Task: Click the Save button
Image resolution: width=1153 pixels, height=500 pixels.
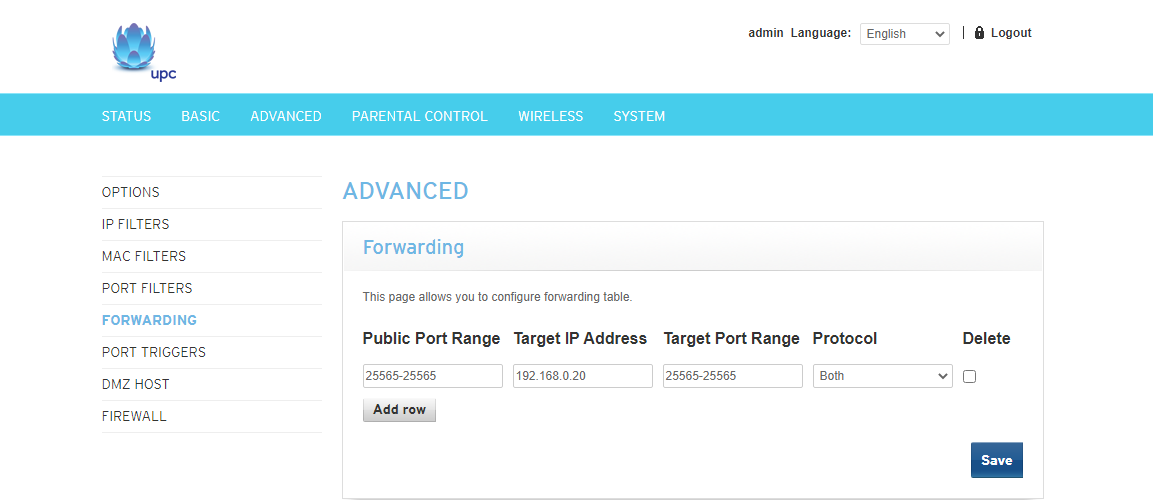Action: click(x=996, y=460)
